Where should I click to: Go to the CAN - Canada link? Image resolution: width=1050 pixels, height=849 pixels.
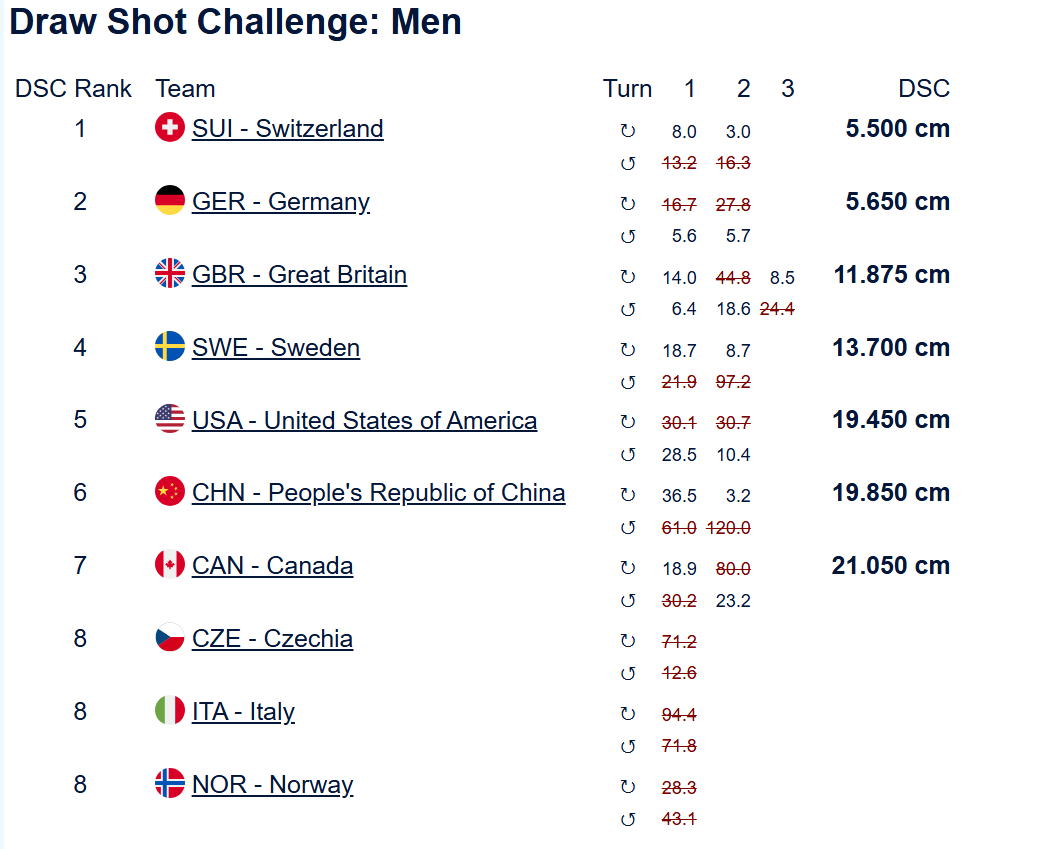(272, 566)
